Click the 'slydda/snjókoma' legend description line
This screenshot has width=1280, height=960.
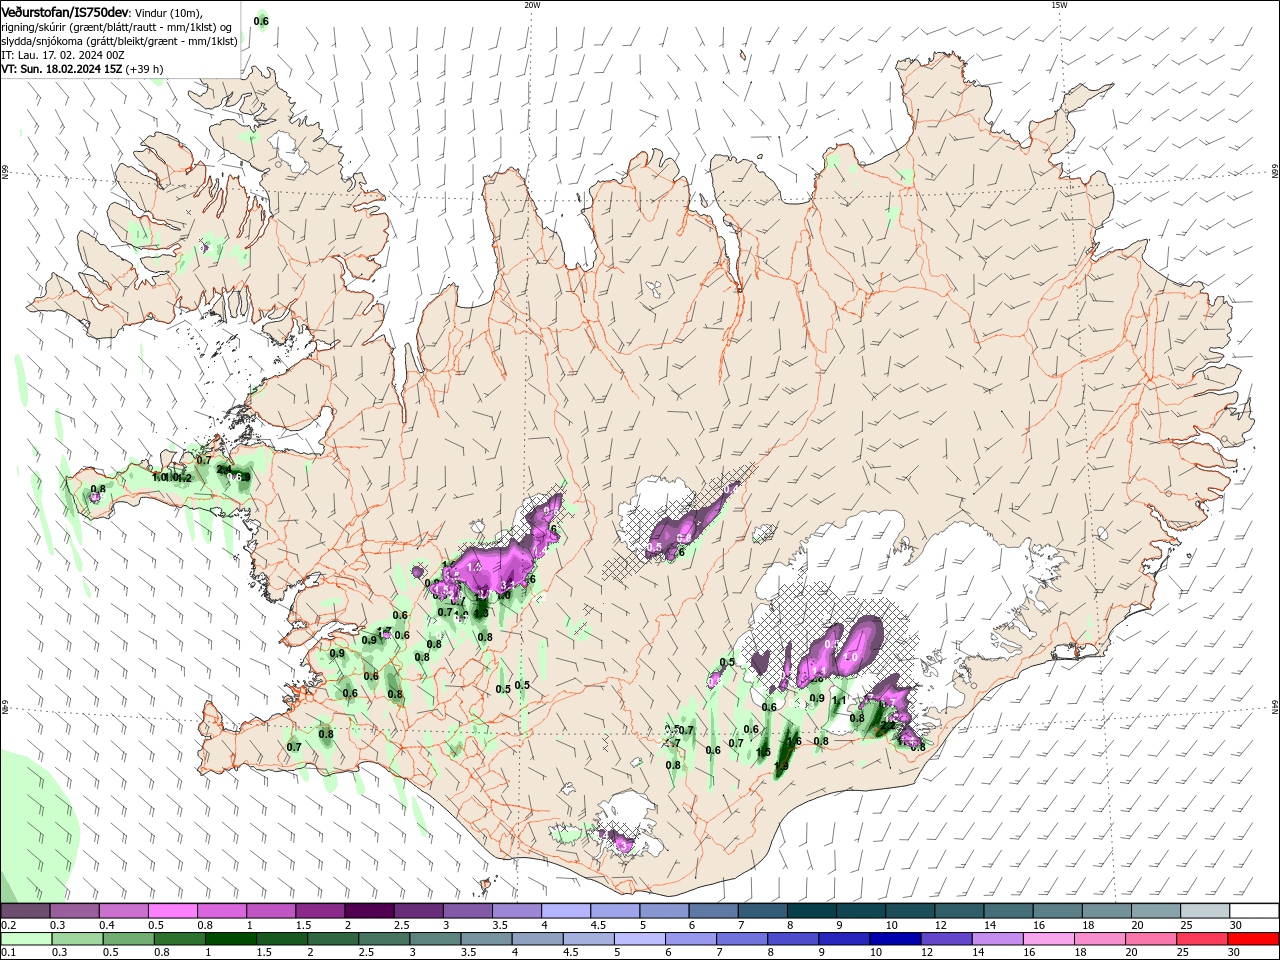click(x=119, y=41)
